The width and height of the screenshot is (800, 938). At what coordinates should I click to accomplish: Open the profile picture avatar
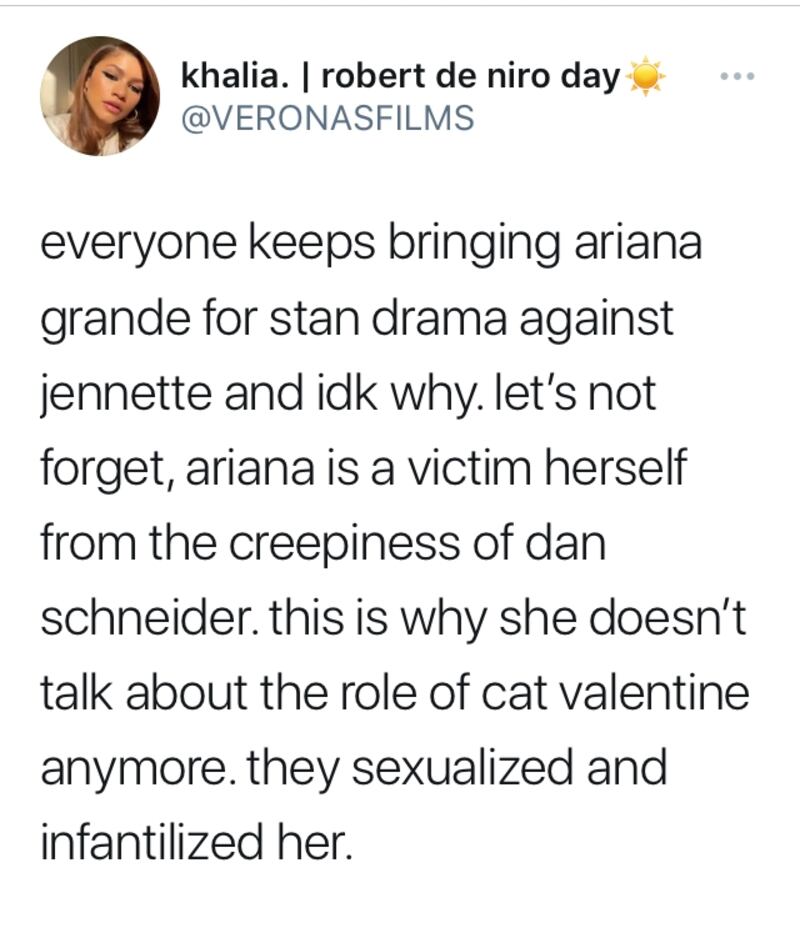pyautogui.click(x=99, y=96)
